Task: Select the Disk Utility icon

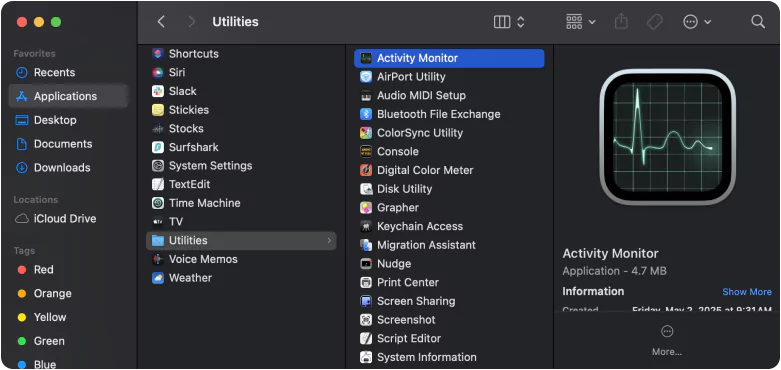Action: [x=366, y=189]
